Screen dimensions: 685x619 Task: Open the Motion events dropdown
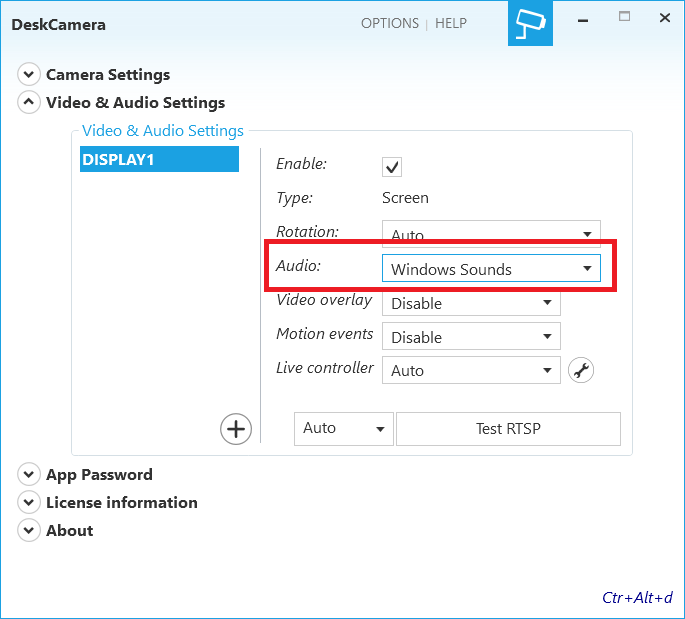[x=470, y=337]
